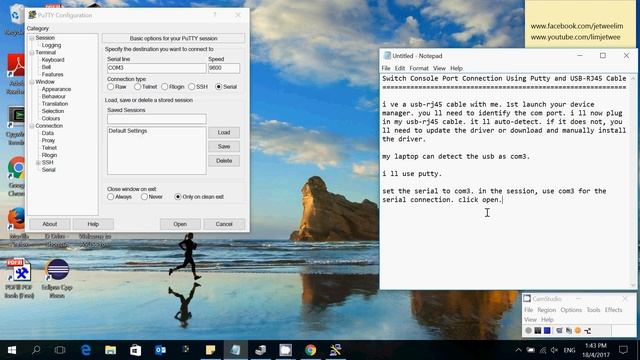
Task: Click the taskbar search icon
Action: (x=36, y=350)
